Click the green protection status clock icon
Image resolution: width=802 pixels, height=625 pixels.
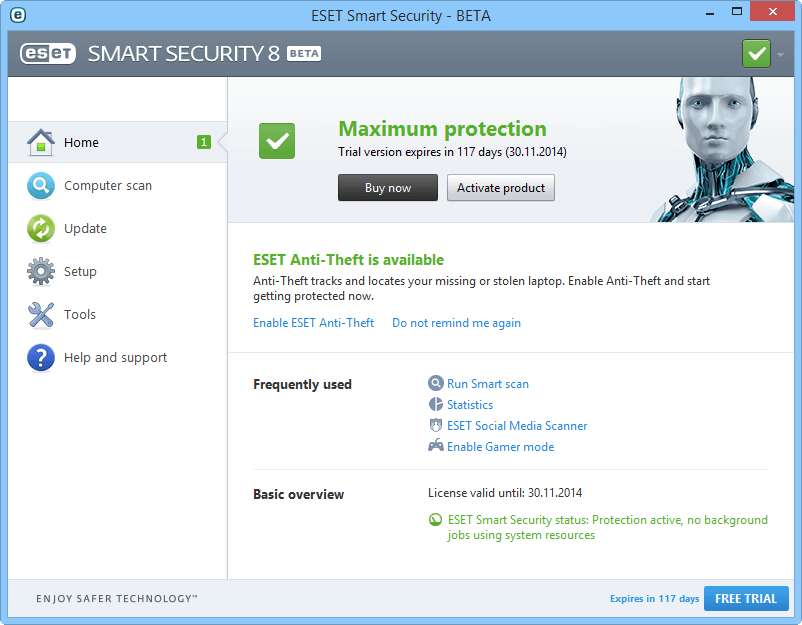tap(435, 520)
